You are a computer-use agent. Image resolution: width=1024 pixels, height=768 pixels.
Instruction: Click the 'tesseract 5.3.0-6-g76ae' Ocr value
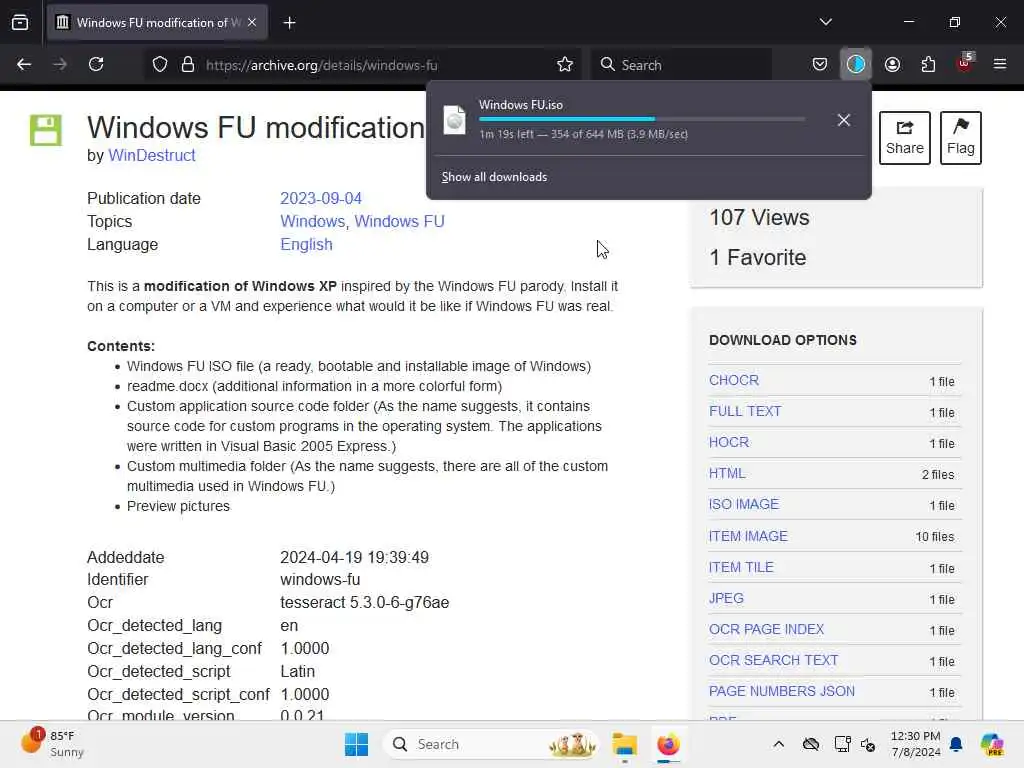pos(364,602)
